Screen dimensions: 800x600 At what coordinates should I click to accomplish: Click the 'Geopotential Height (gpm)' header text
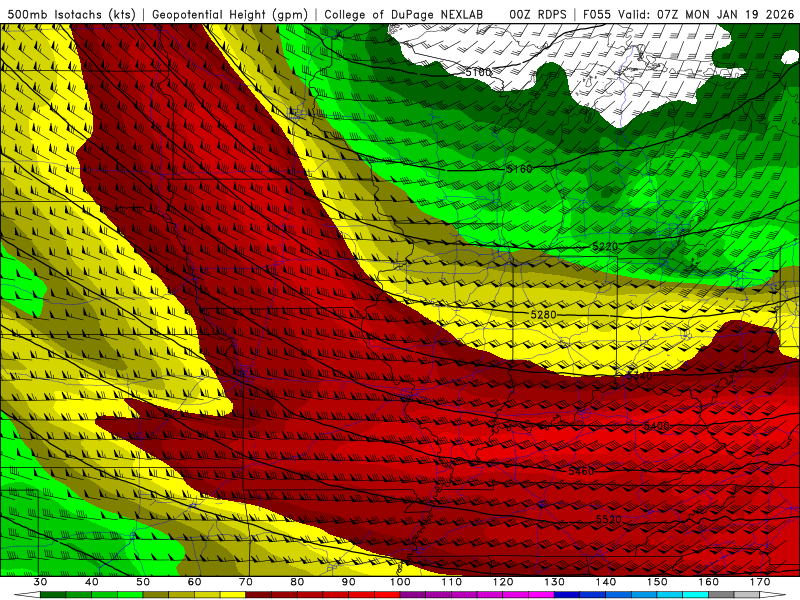[x=230, y=14]
